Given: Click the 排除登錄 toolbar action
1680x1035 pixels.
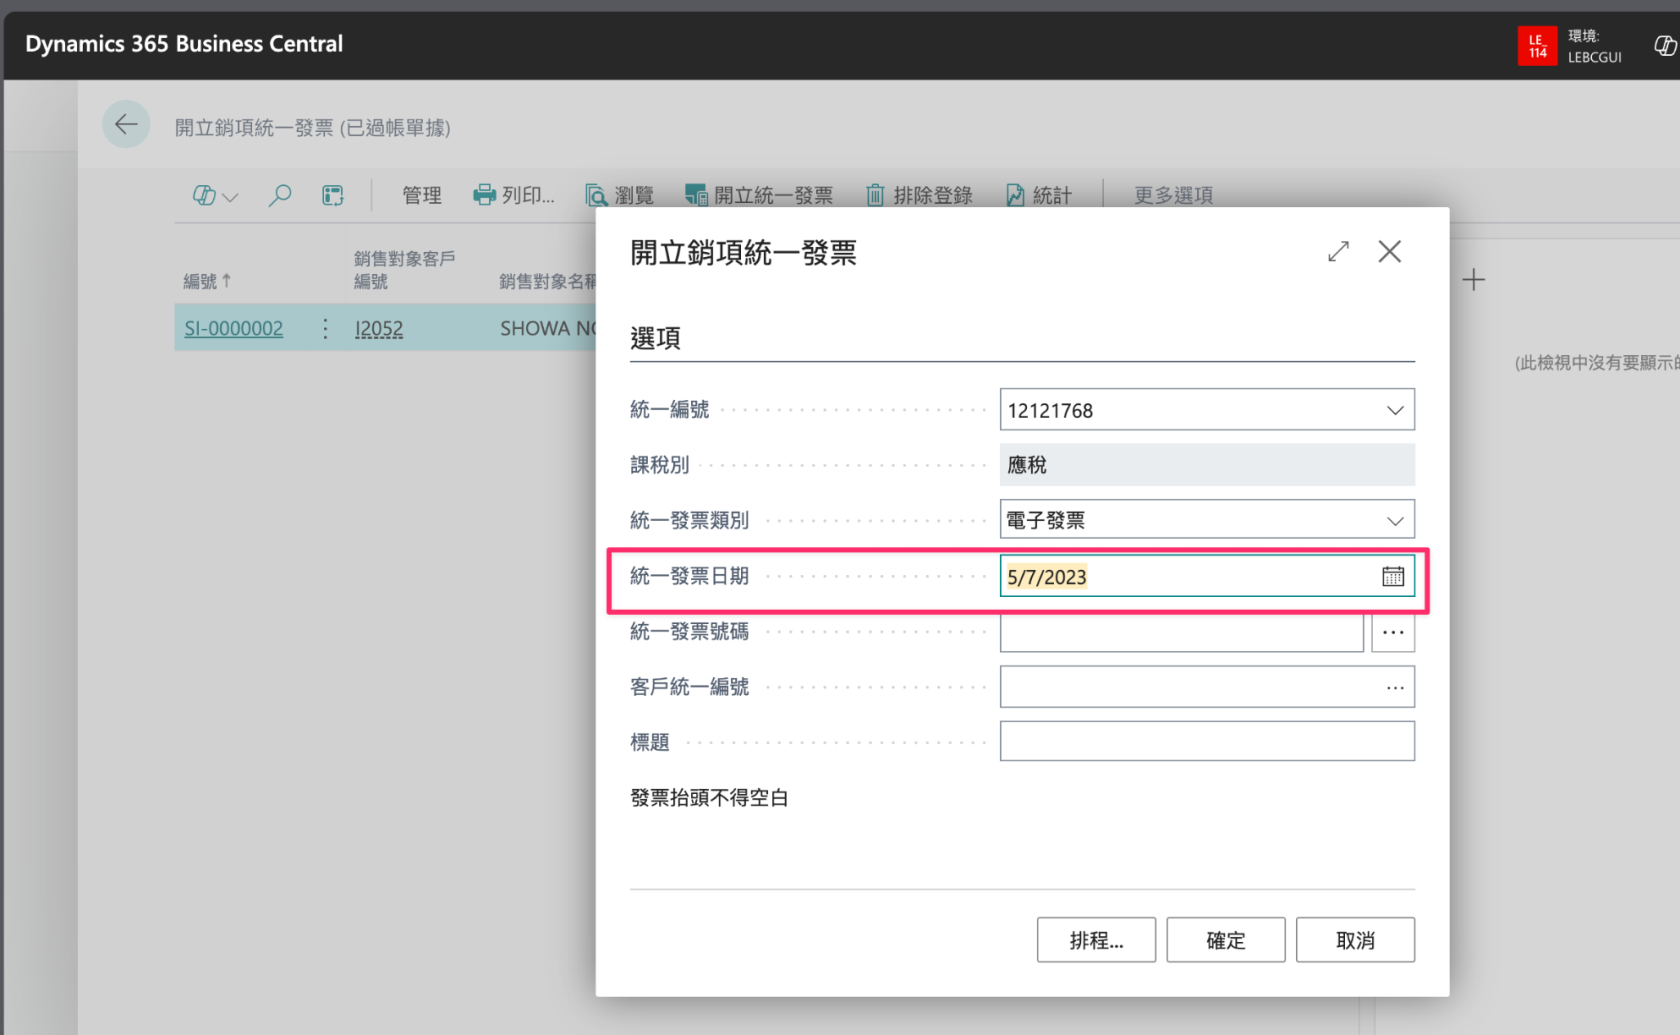Looking at the screenshot, I should 919,195.
